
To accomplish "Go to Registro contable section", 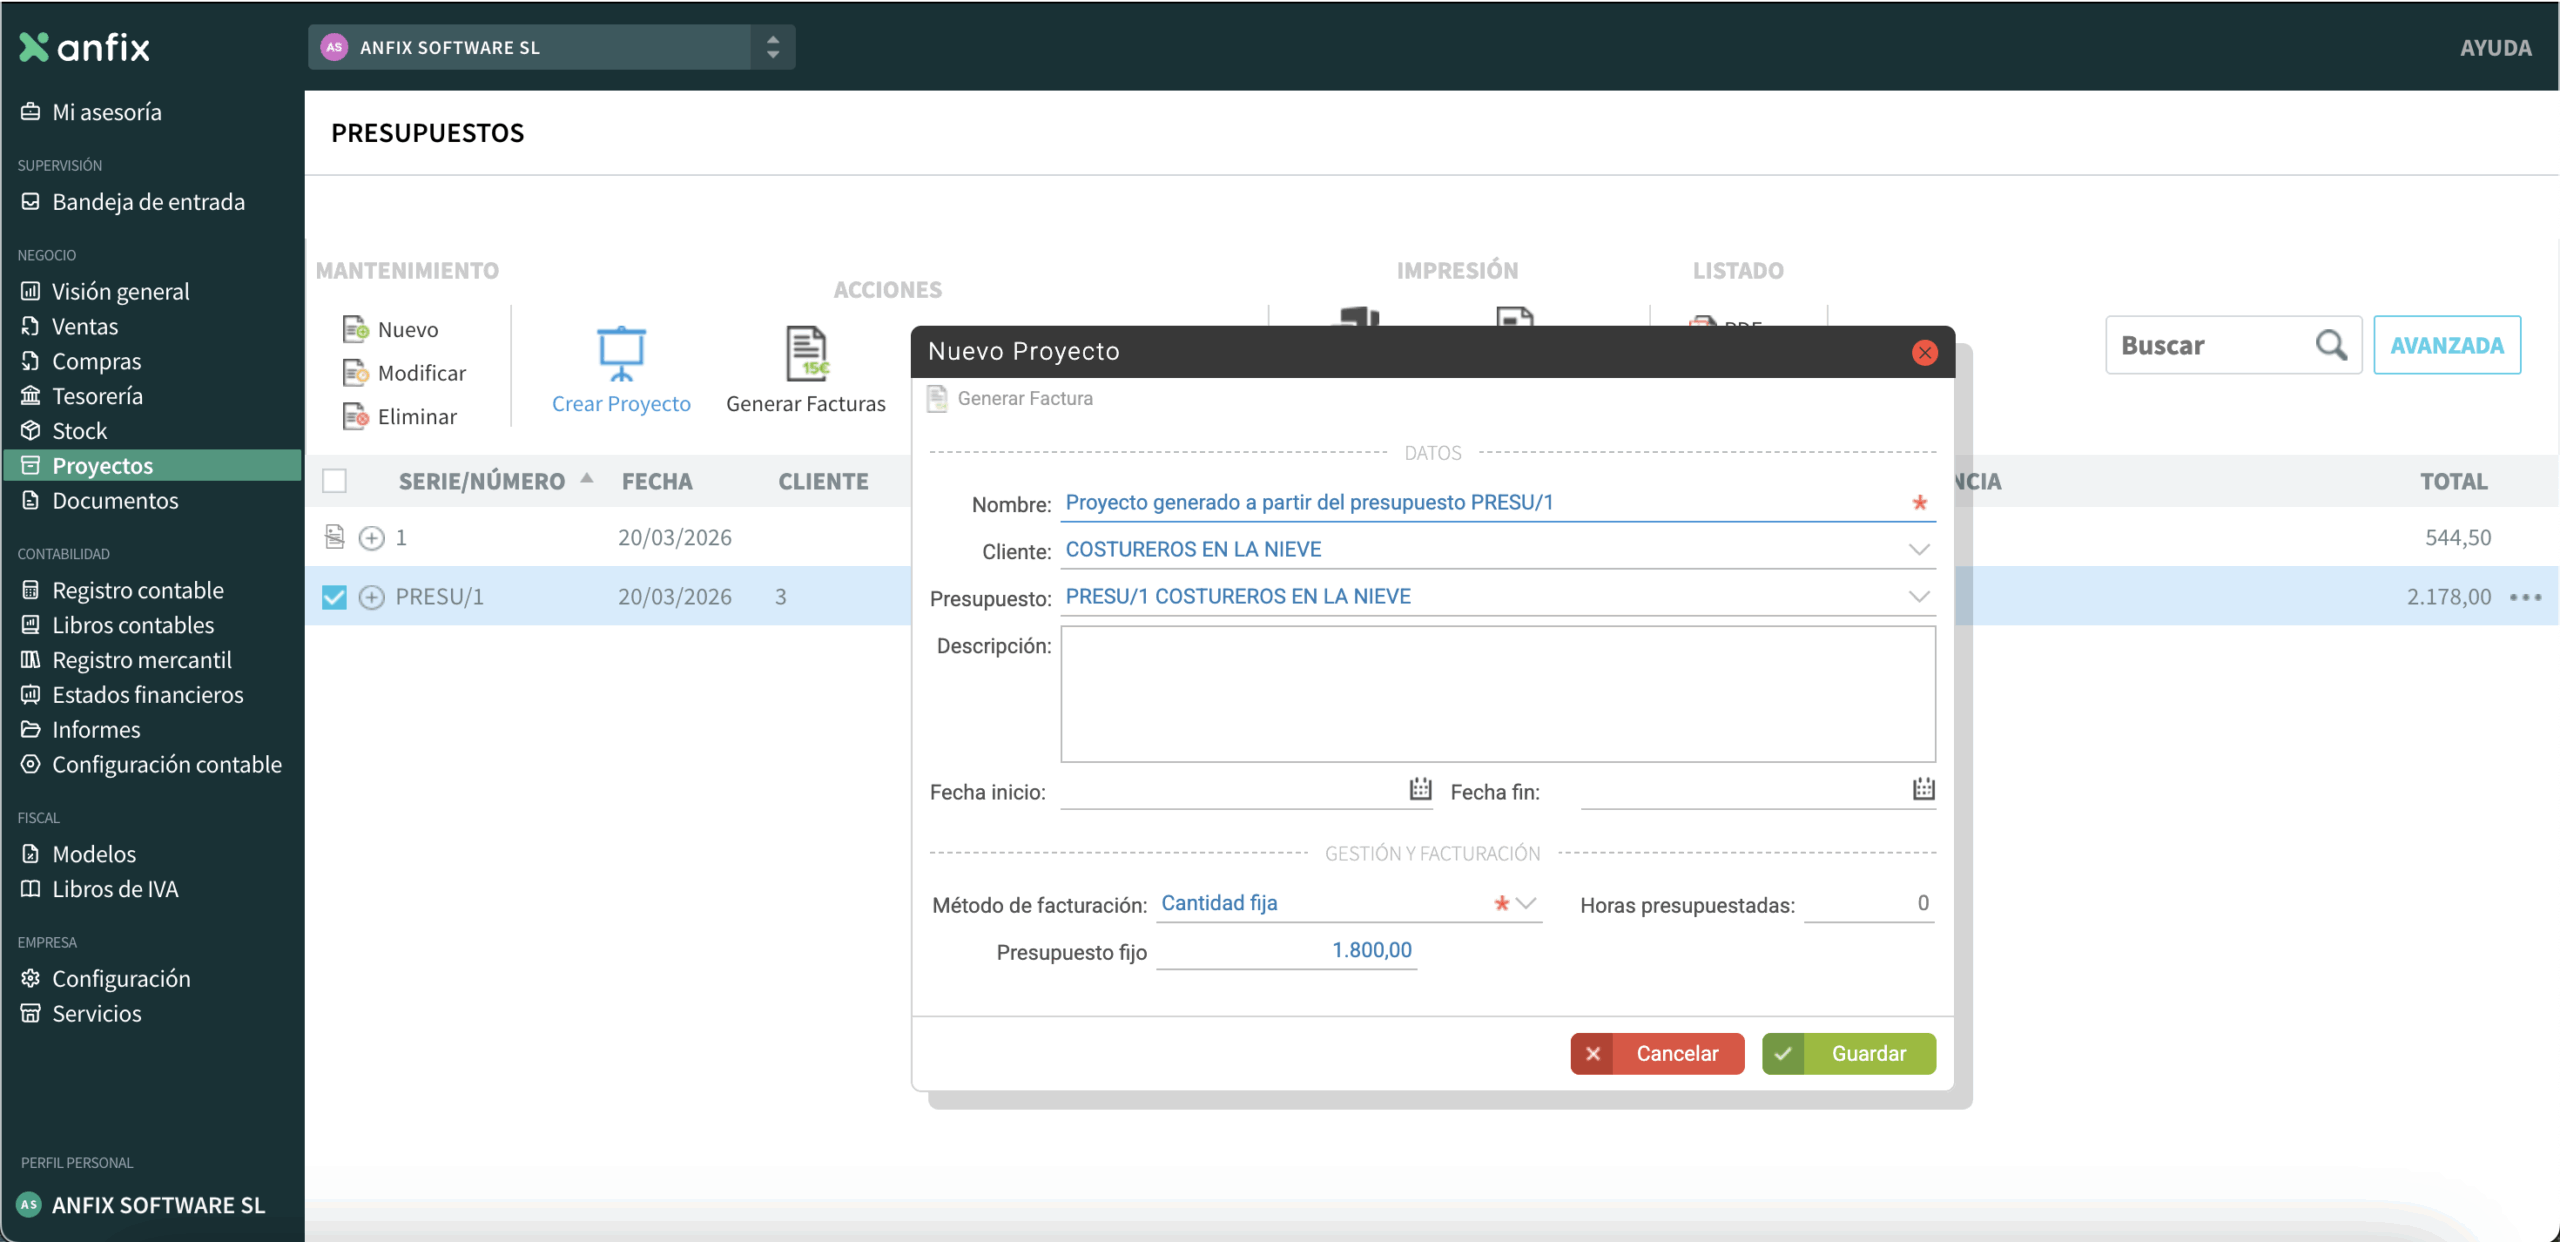I will tap(138, 590).
